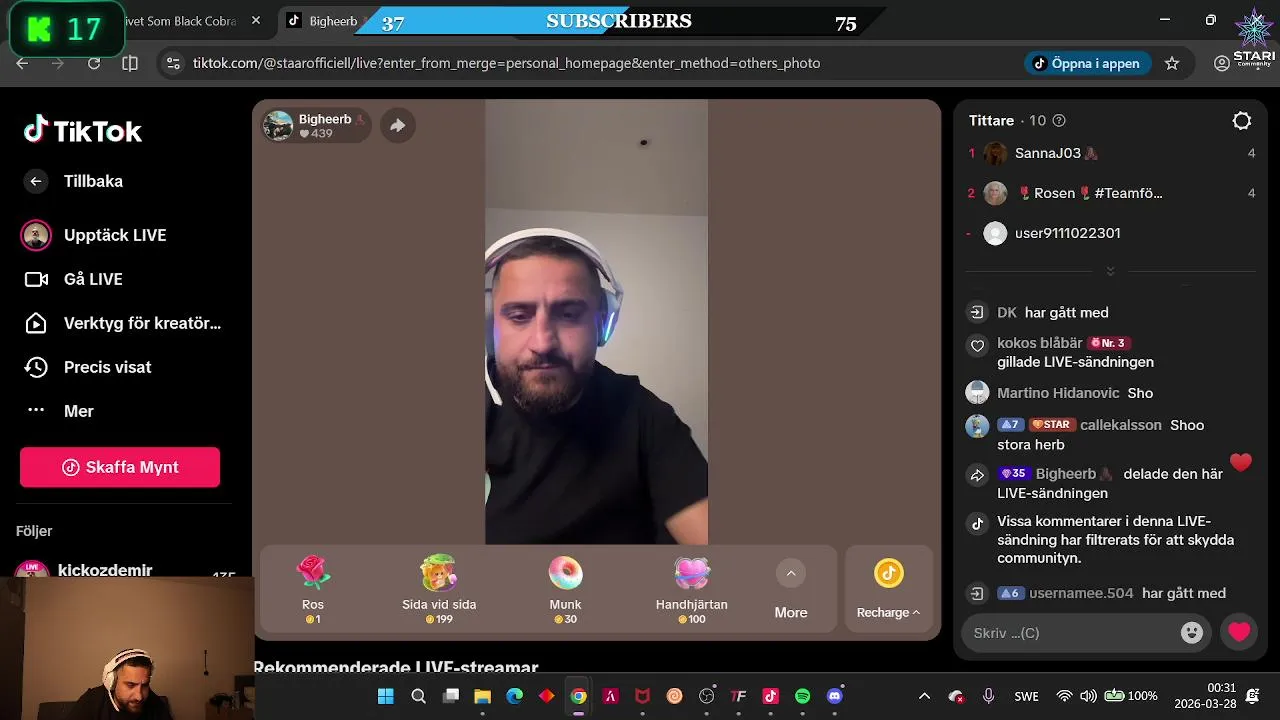Open File Explorer from taskbar

pyautogui.click(x=482, y=696)
